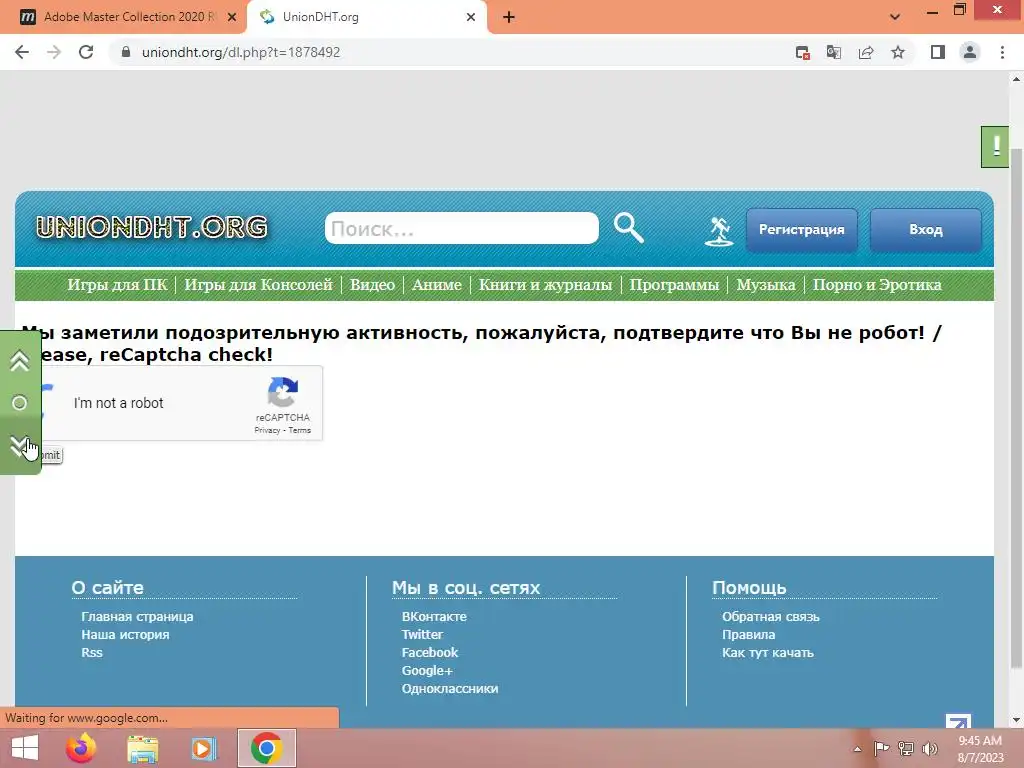Viewport: 1024px width, 768px height.
Task: Open the Игры для Консолей category
Action: [259, 285]
